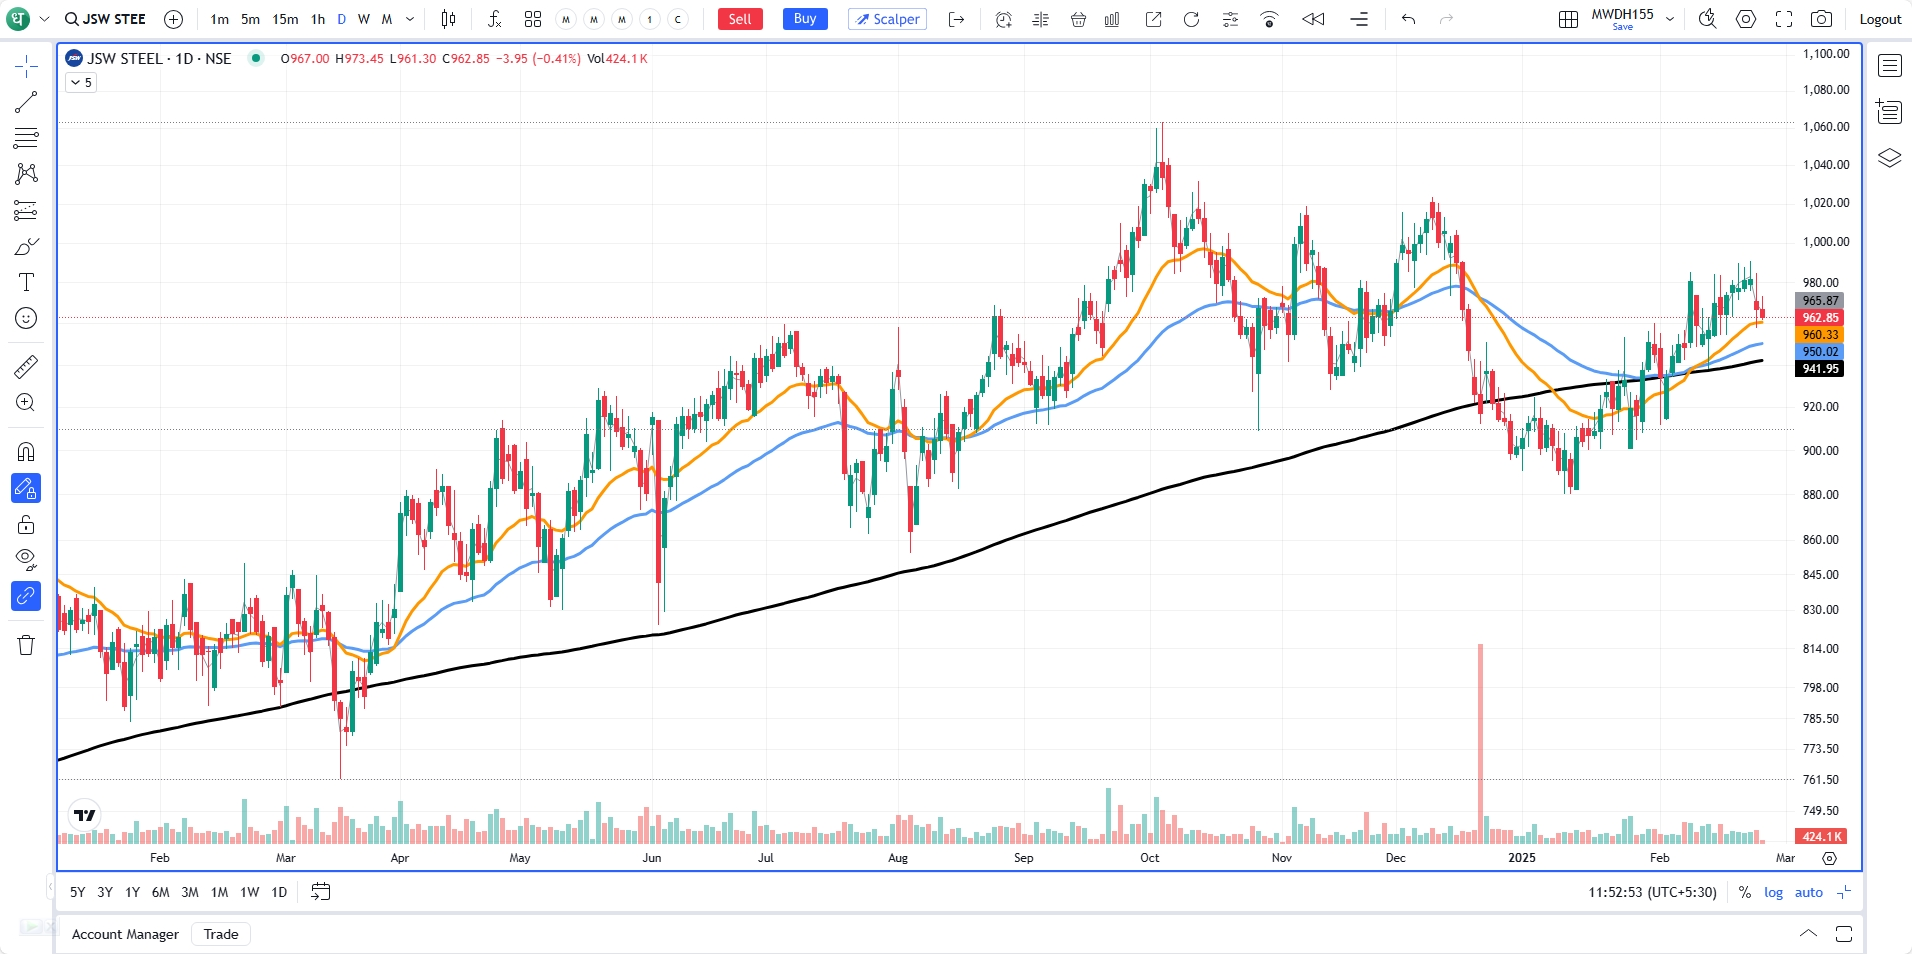Maximize the bottom Account Manager panel
This screenshot has height=954, width=1912.
pyautogui.click(x=1844, y=933)
